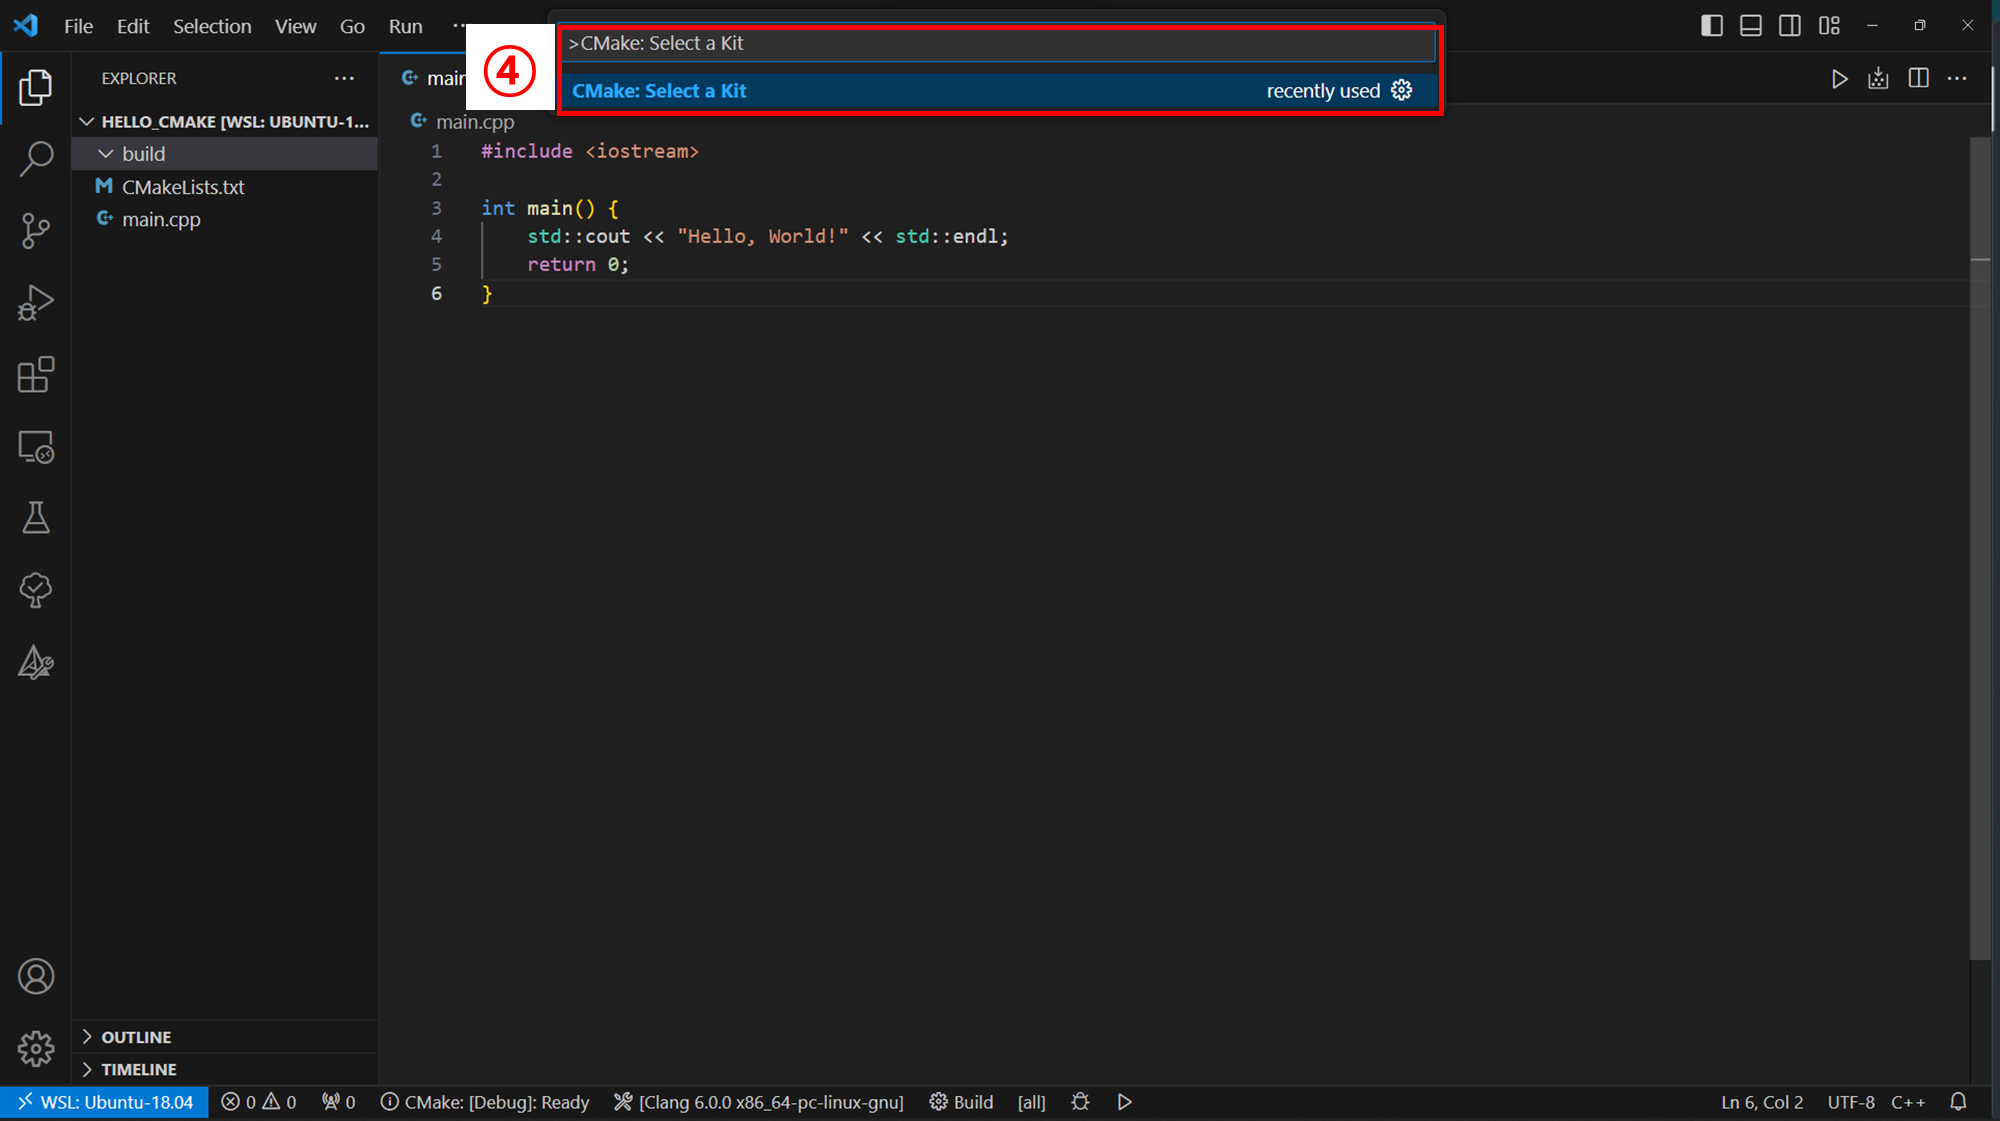This screenshot has width=2000, height=1121.
Task: Toggle primary side bar layout button
Action: (x=1711, y=26)
